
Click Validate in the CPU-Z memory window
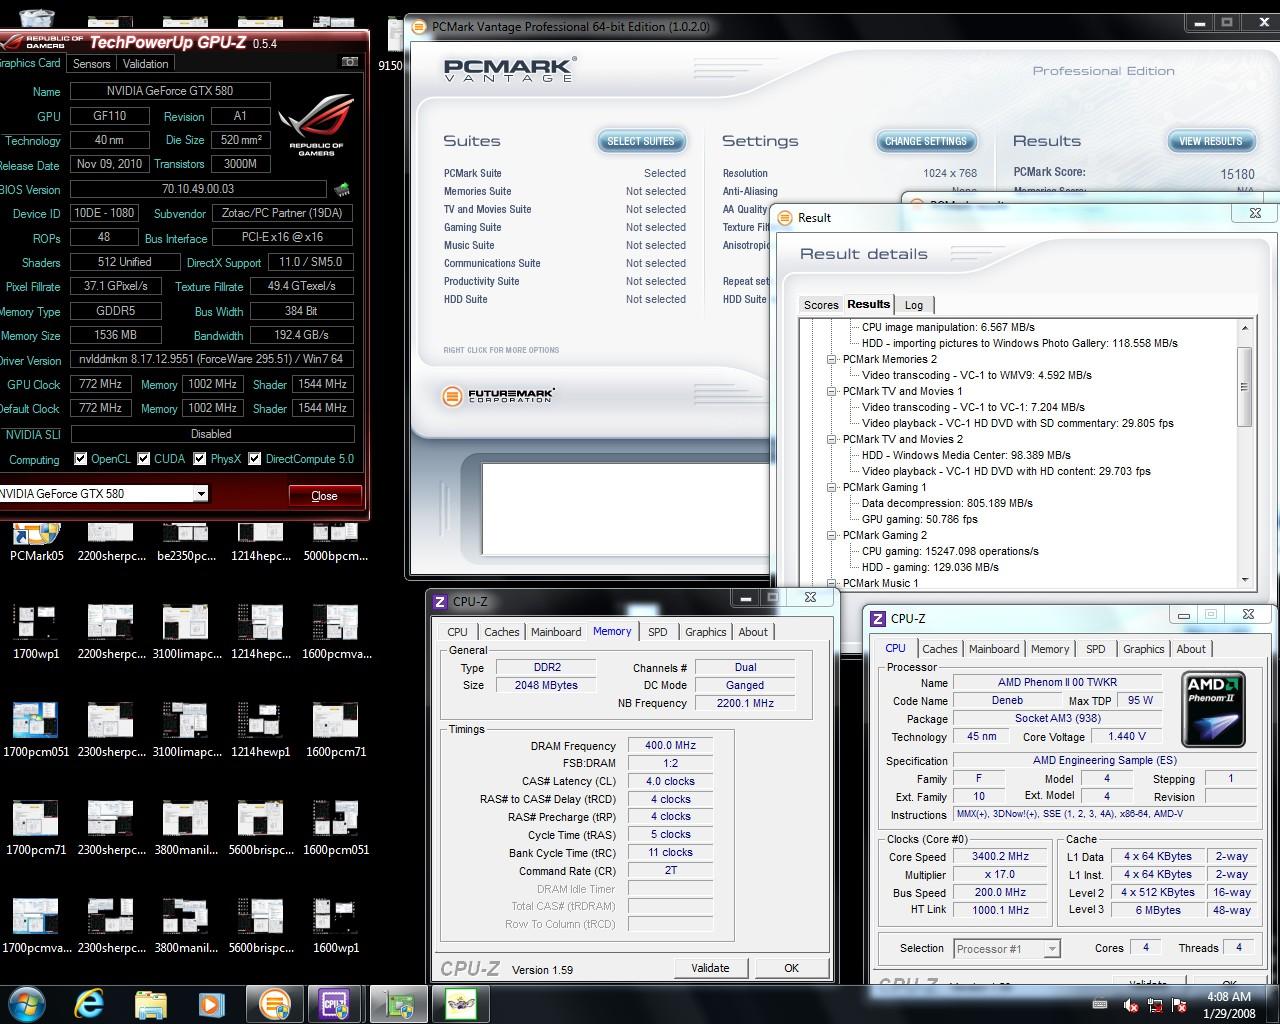pyautogui.click(x=710, y=968)
